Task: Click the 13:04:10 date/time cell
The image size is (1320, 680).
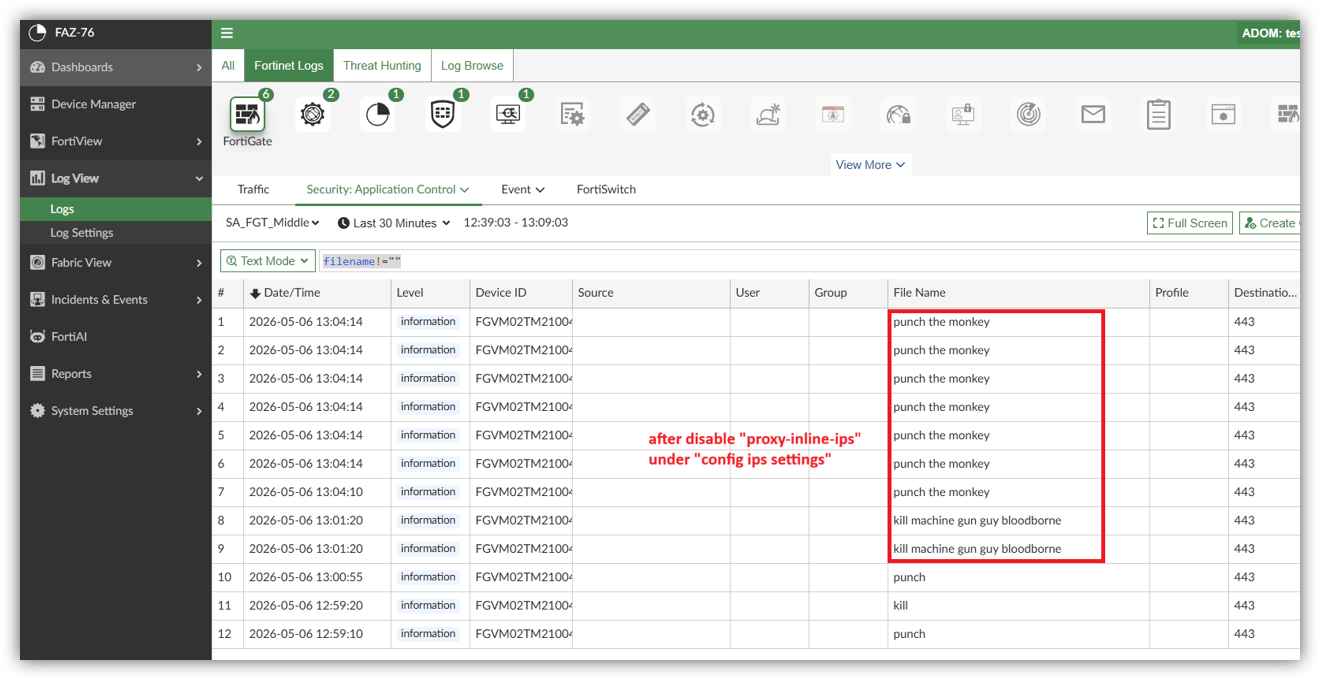Action: pyautogui.click(x=306, y=492)
